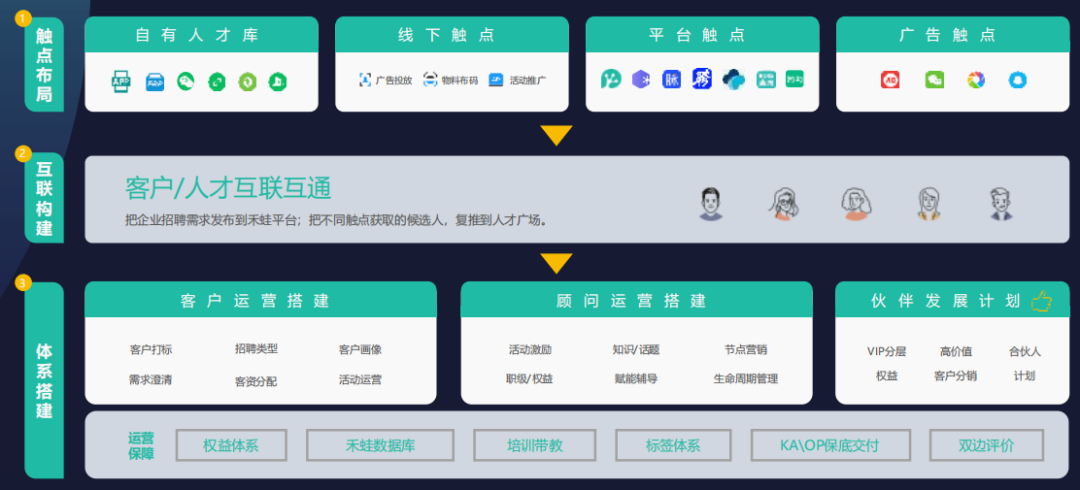This screenshot has width=1080, height=490.
Task: Click the dark-teal cloud-shaped platform icon
Action: click(x=734, y=80)
